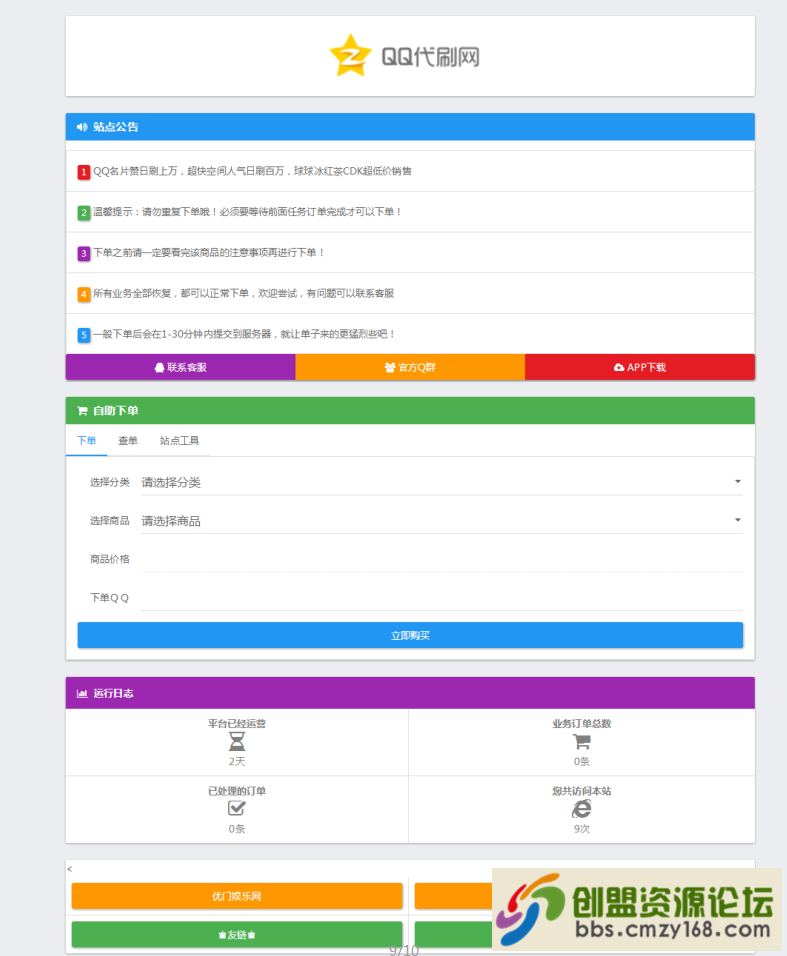Click the cart icon under 业务订单总数

[582, 742]
